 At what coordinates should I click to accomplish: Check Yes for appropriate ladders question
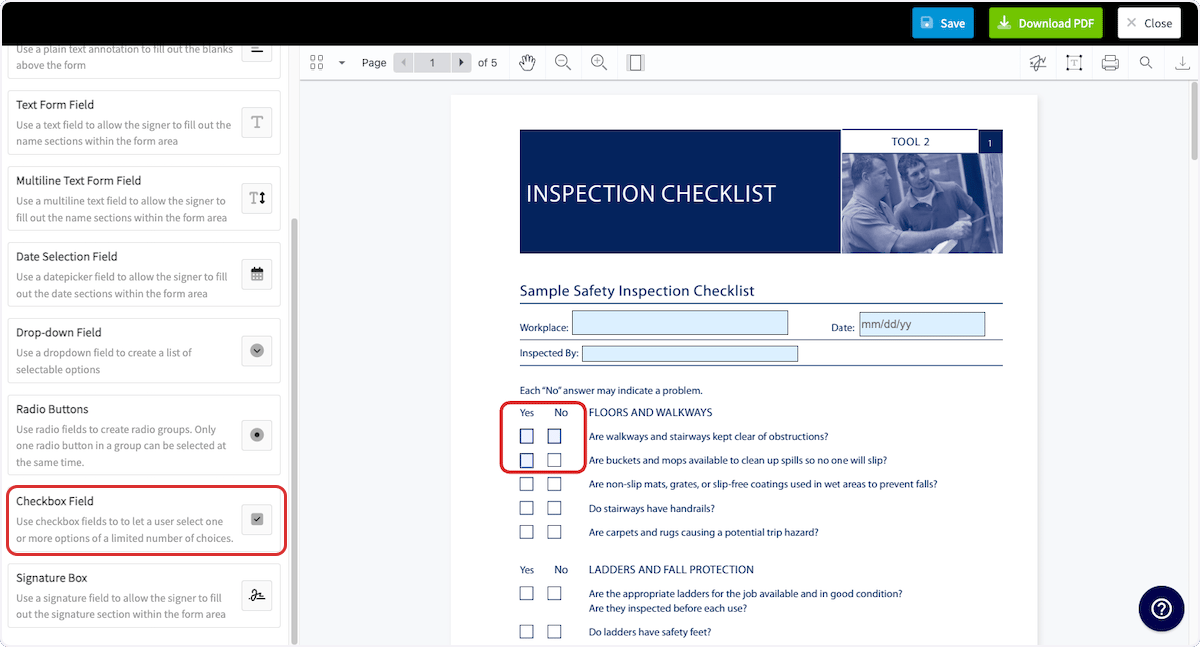(526, 593)
